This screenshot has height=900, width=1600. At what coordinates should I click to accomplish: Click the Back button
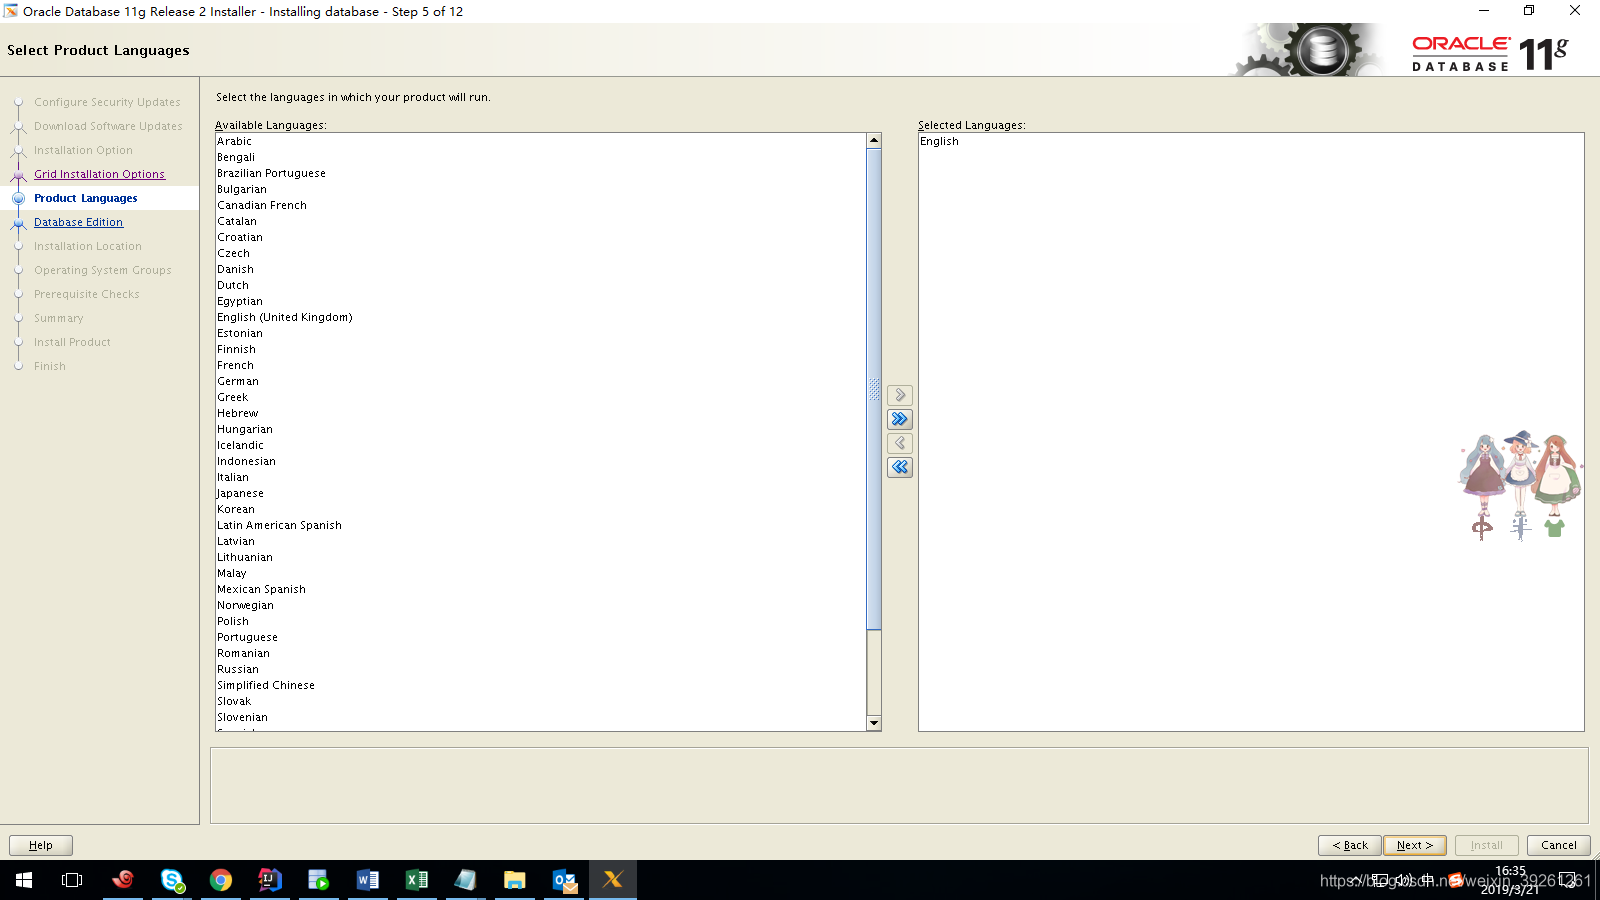[x=1350, y=845]
